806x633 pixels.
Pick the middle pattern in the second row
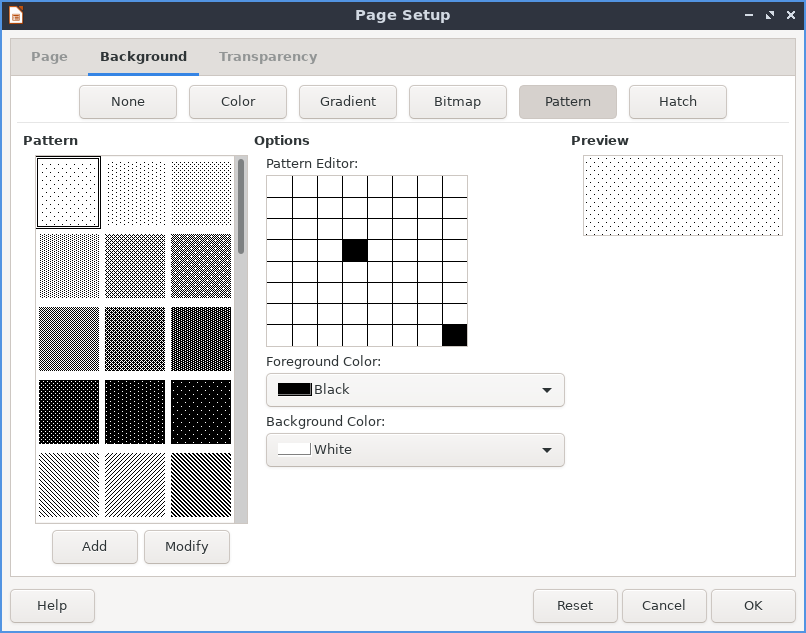(135, 266)
